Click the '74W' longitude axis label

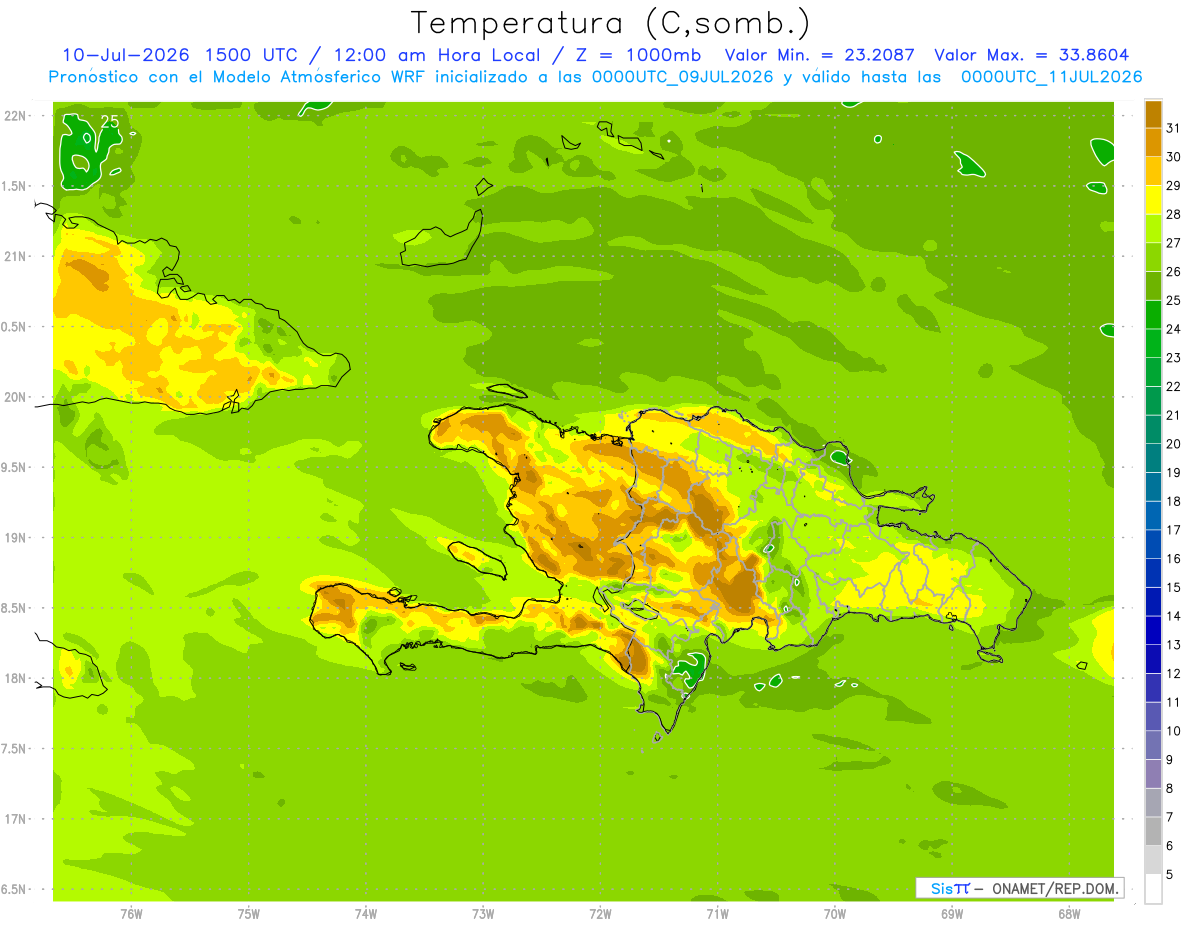tap(365, 913)
